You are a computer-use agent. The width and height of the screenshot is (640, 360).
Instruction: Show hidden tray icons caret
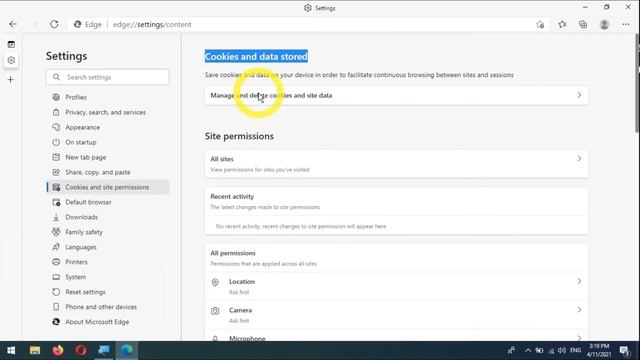tap(528, 350)
